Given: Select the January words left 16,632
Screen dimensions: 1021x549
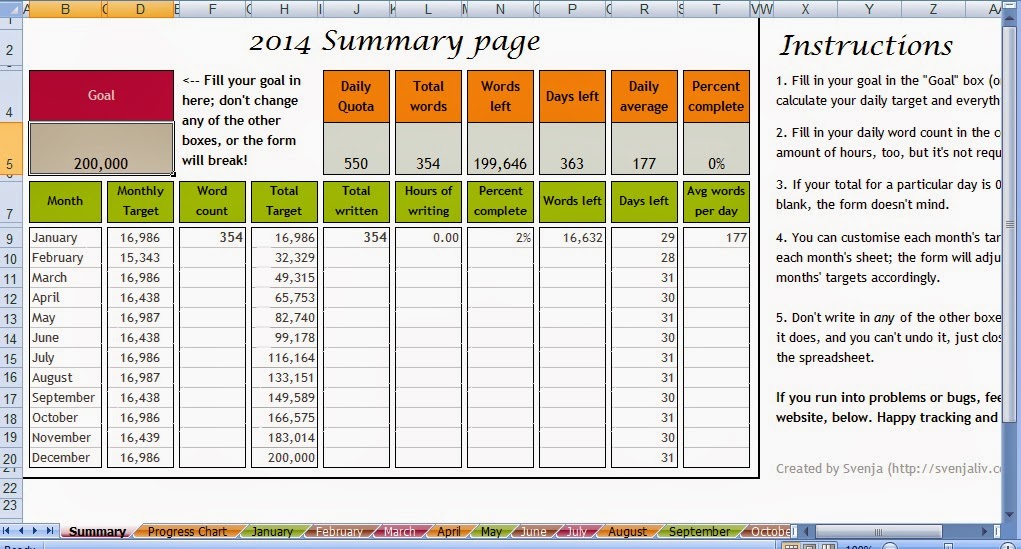Looking at the screenshot, I should (x=572, y=238).
